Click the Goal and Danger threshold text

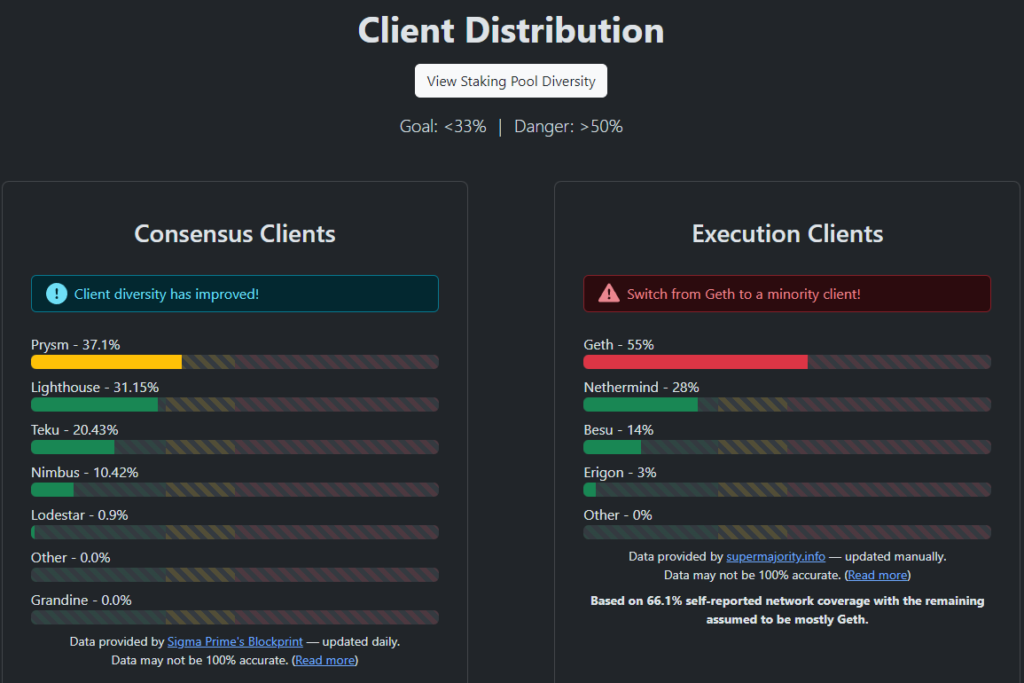click(x=510, y=126)
